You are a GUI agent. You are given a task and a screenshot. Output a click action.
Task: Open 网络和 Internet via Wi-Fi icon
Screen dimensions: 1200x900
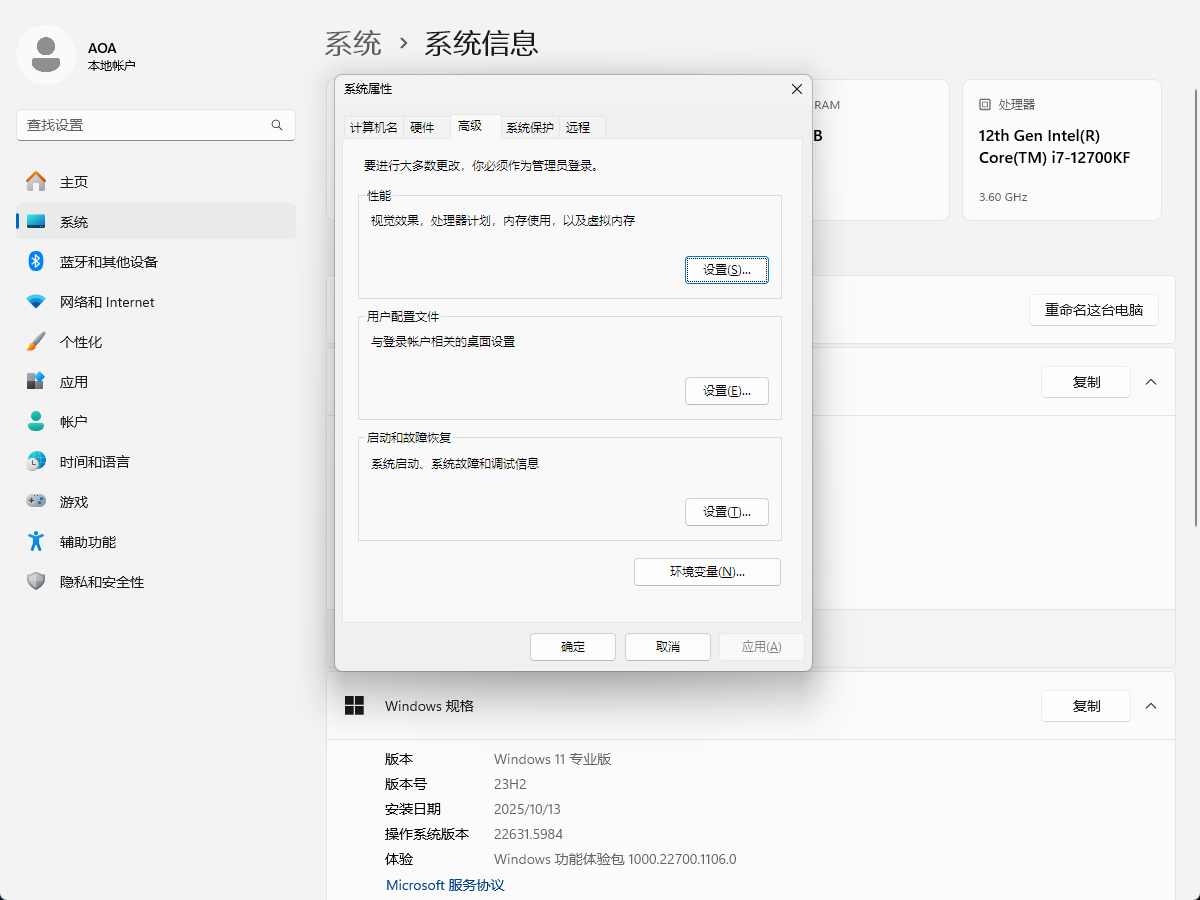[x=36, y=301]
